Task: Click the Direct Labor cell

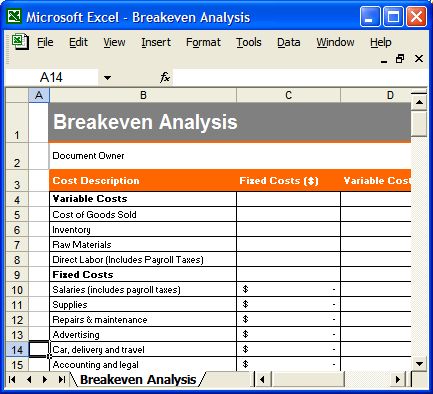Action: [x=143, y=259]
